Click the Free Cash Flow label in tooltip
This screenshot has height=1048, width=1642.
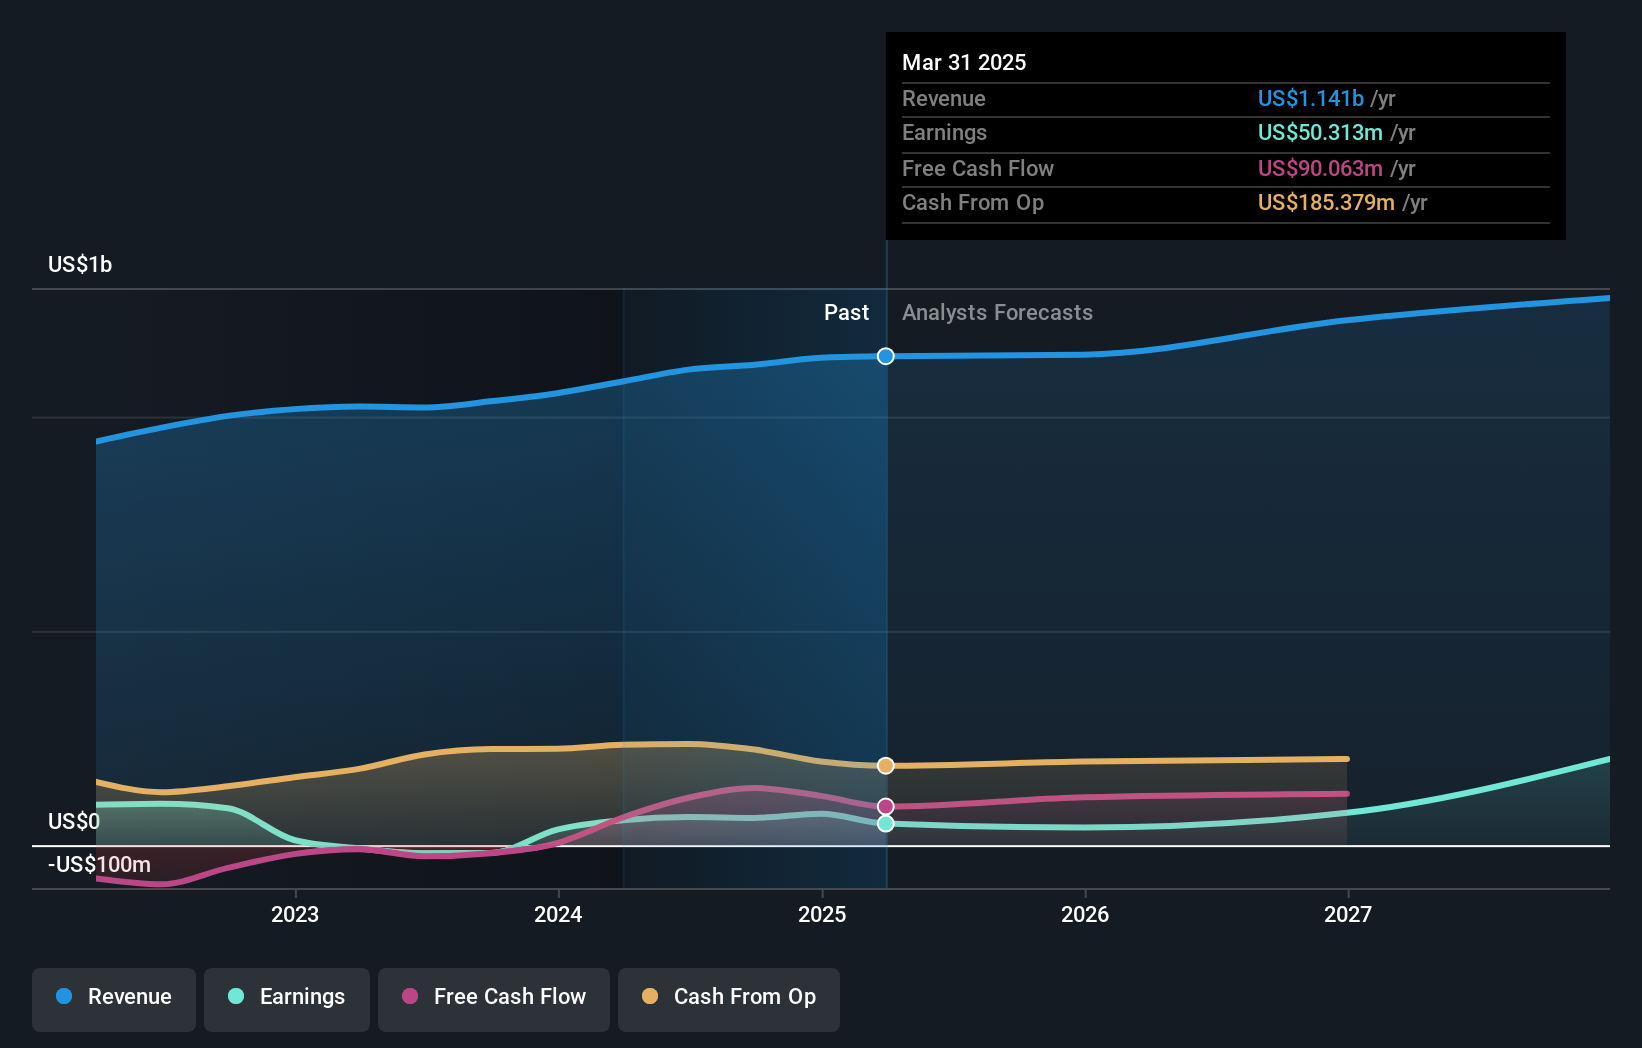click(978, 168)
